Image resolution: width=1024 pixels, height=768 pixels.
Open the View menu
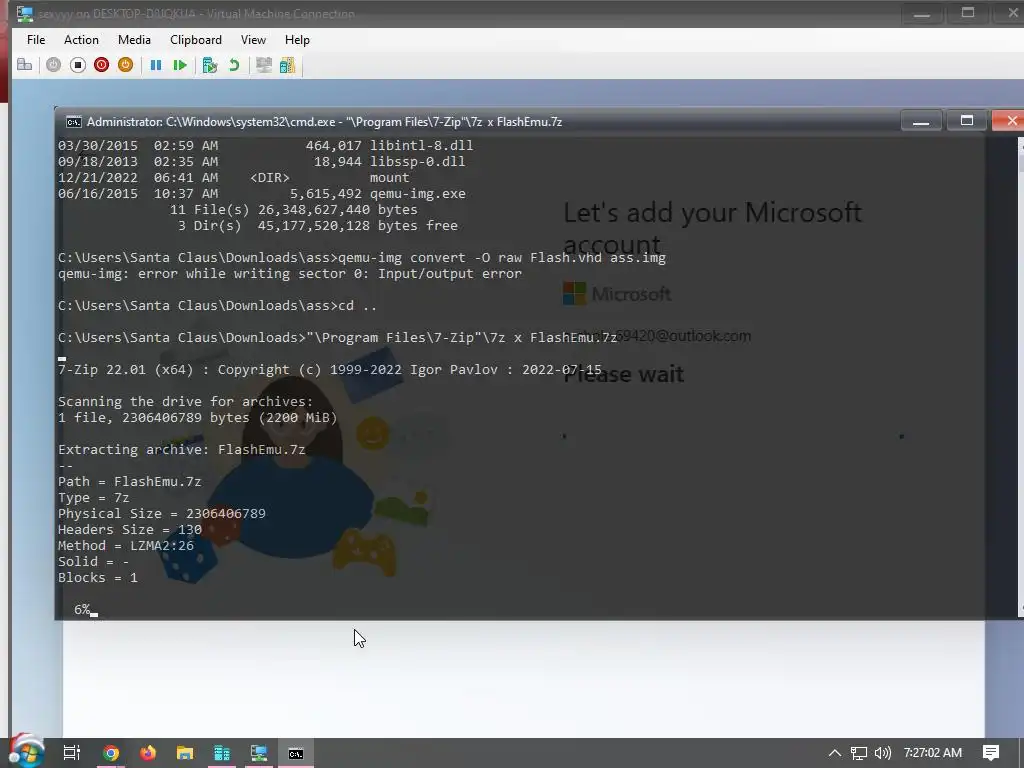tap(253, 40)
